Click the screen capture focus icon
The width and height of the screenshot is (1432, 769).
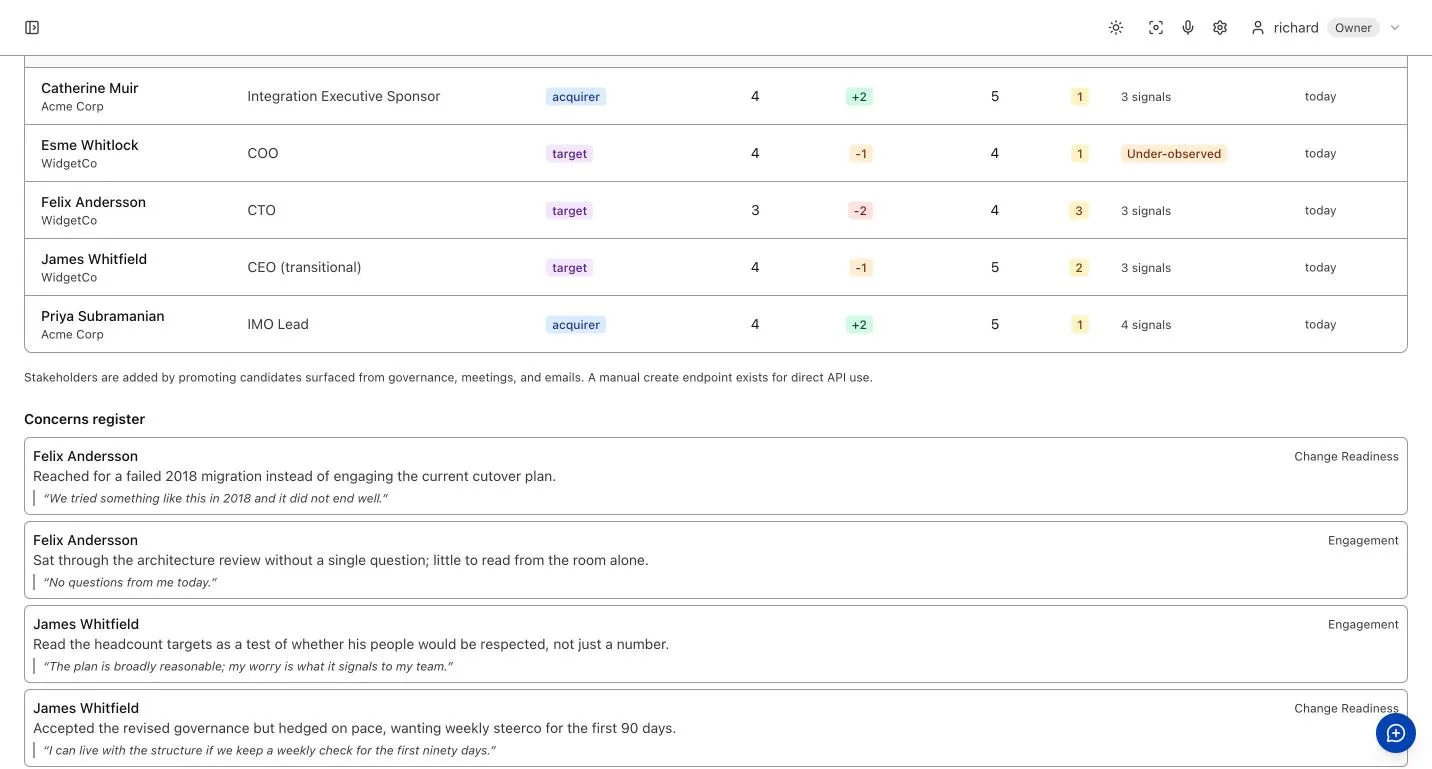coord(1156,28)
